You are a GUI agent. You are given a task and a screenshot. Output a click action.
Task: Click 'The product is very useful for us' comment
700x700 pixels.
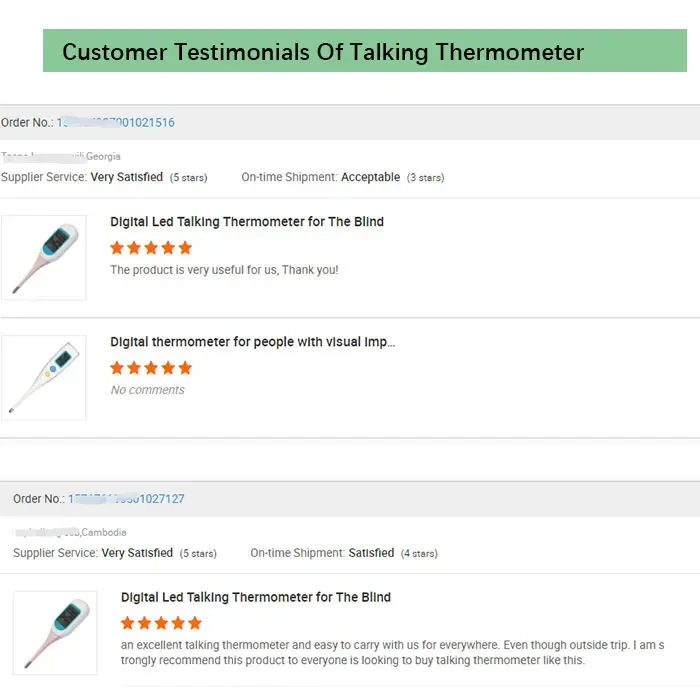[x=224, y=270]
